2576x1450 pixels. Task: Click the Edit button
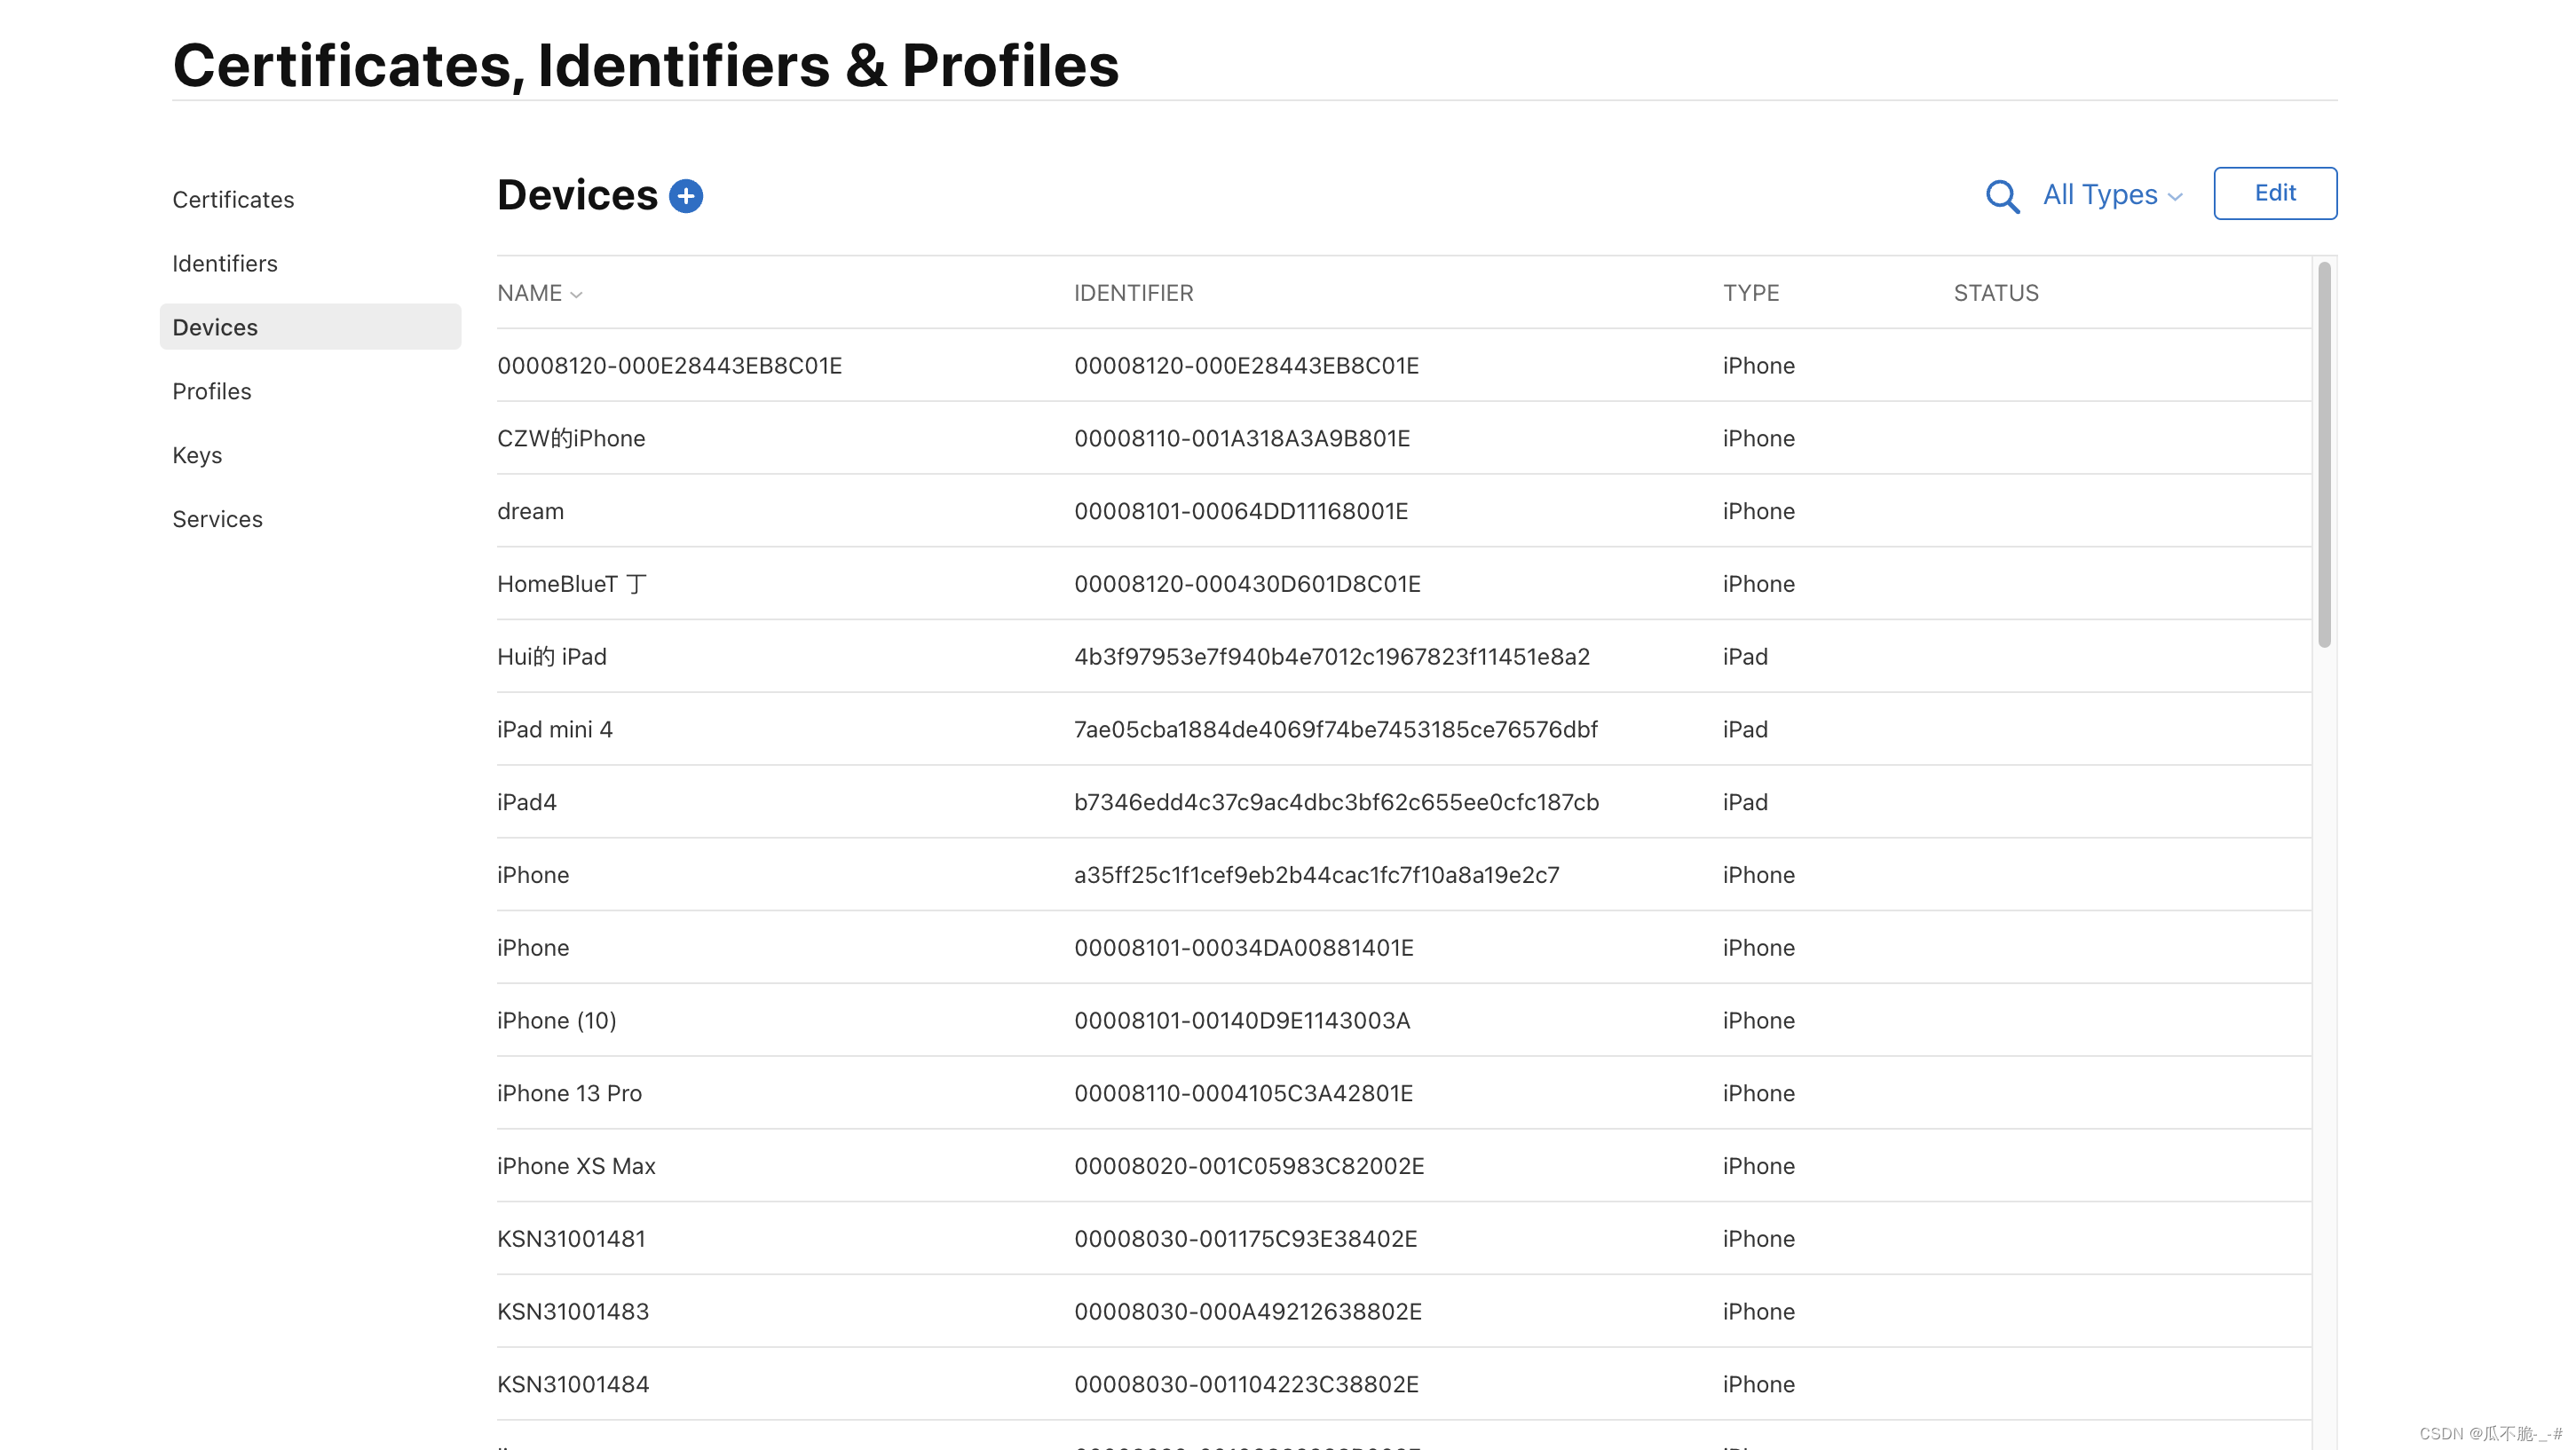[2275, 193]
